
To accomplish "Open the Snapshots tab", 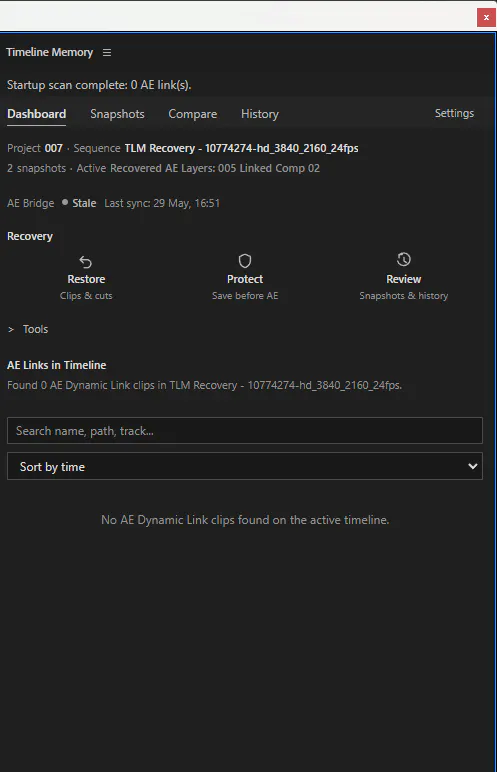I will [117, 114].
